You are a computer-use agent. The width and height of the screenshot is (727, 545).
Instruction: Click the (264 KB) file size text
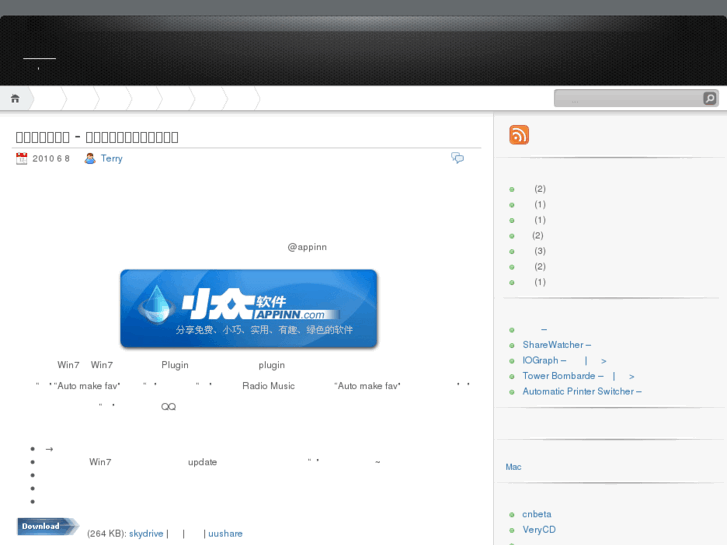point(106,533)
